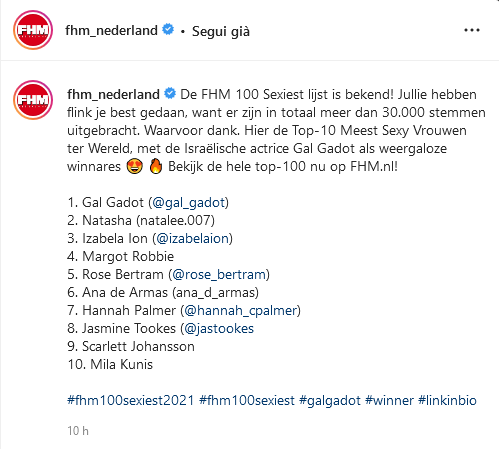Click the Segui già following button
This screenshot has height=449, width=499.
click(x=221, y=31)
